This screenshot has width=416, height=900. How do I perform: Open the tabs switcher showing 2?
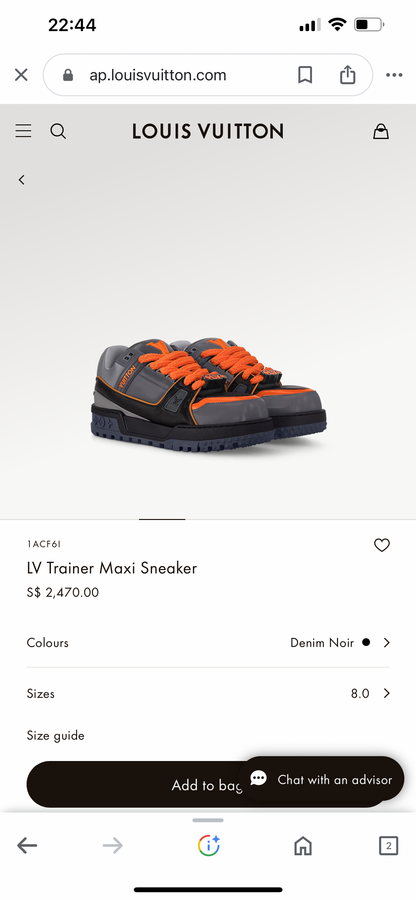388,845
